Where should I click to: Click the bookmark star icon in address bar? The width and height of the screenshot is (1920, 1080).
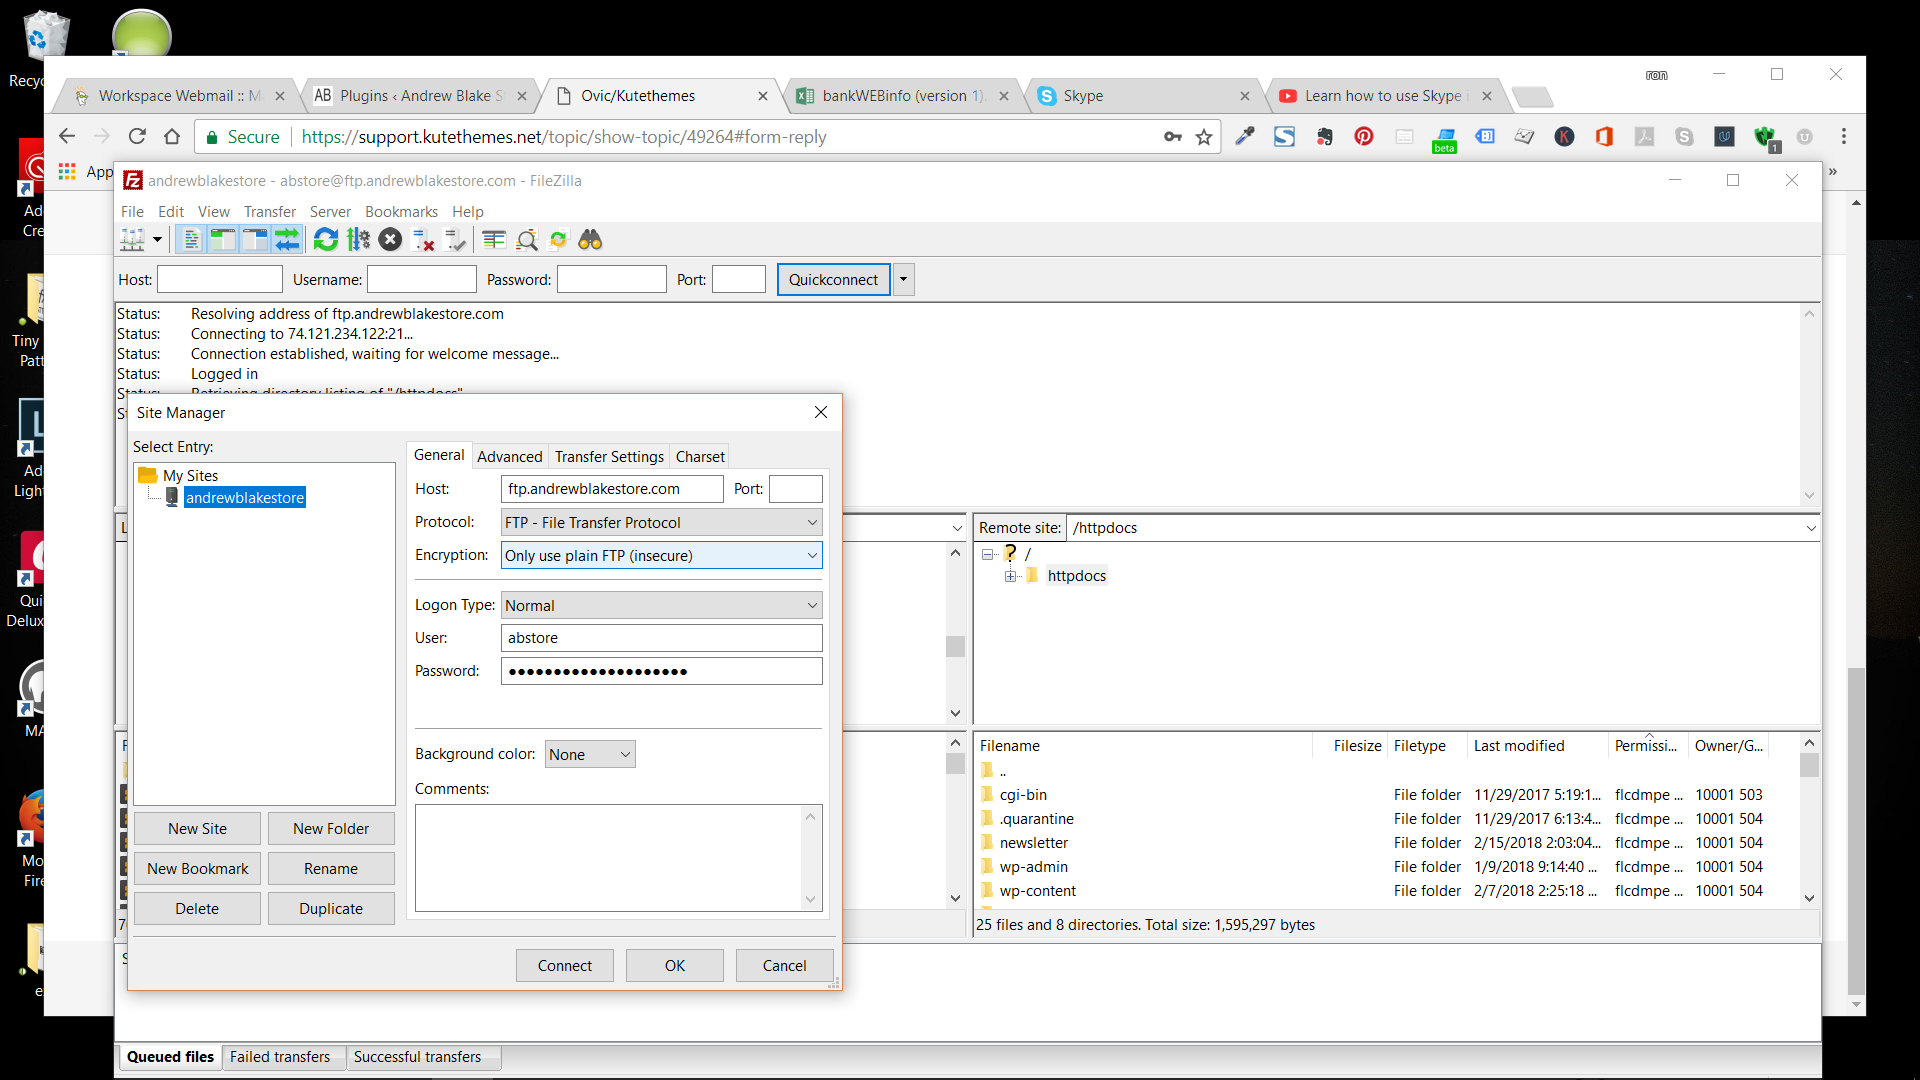1204,137
